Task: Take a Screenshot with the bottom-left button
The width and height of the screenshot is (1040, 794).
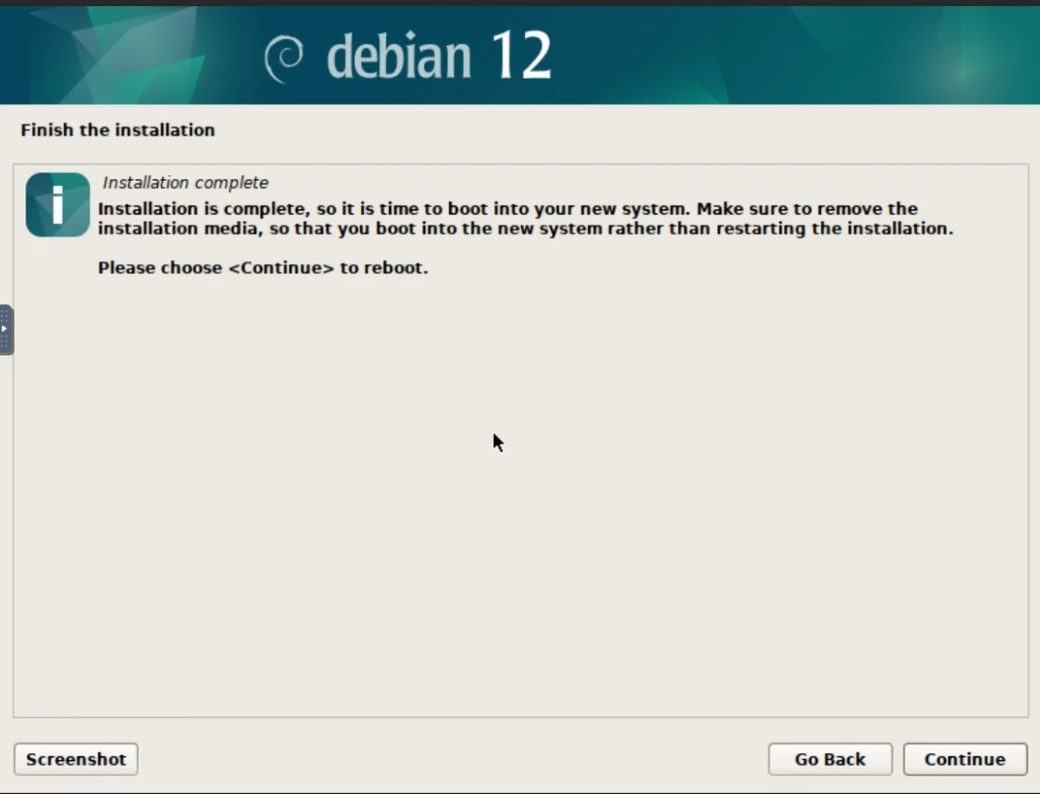Action: pos(76,759)
